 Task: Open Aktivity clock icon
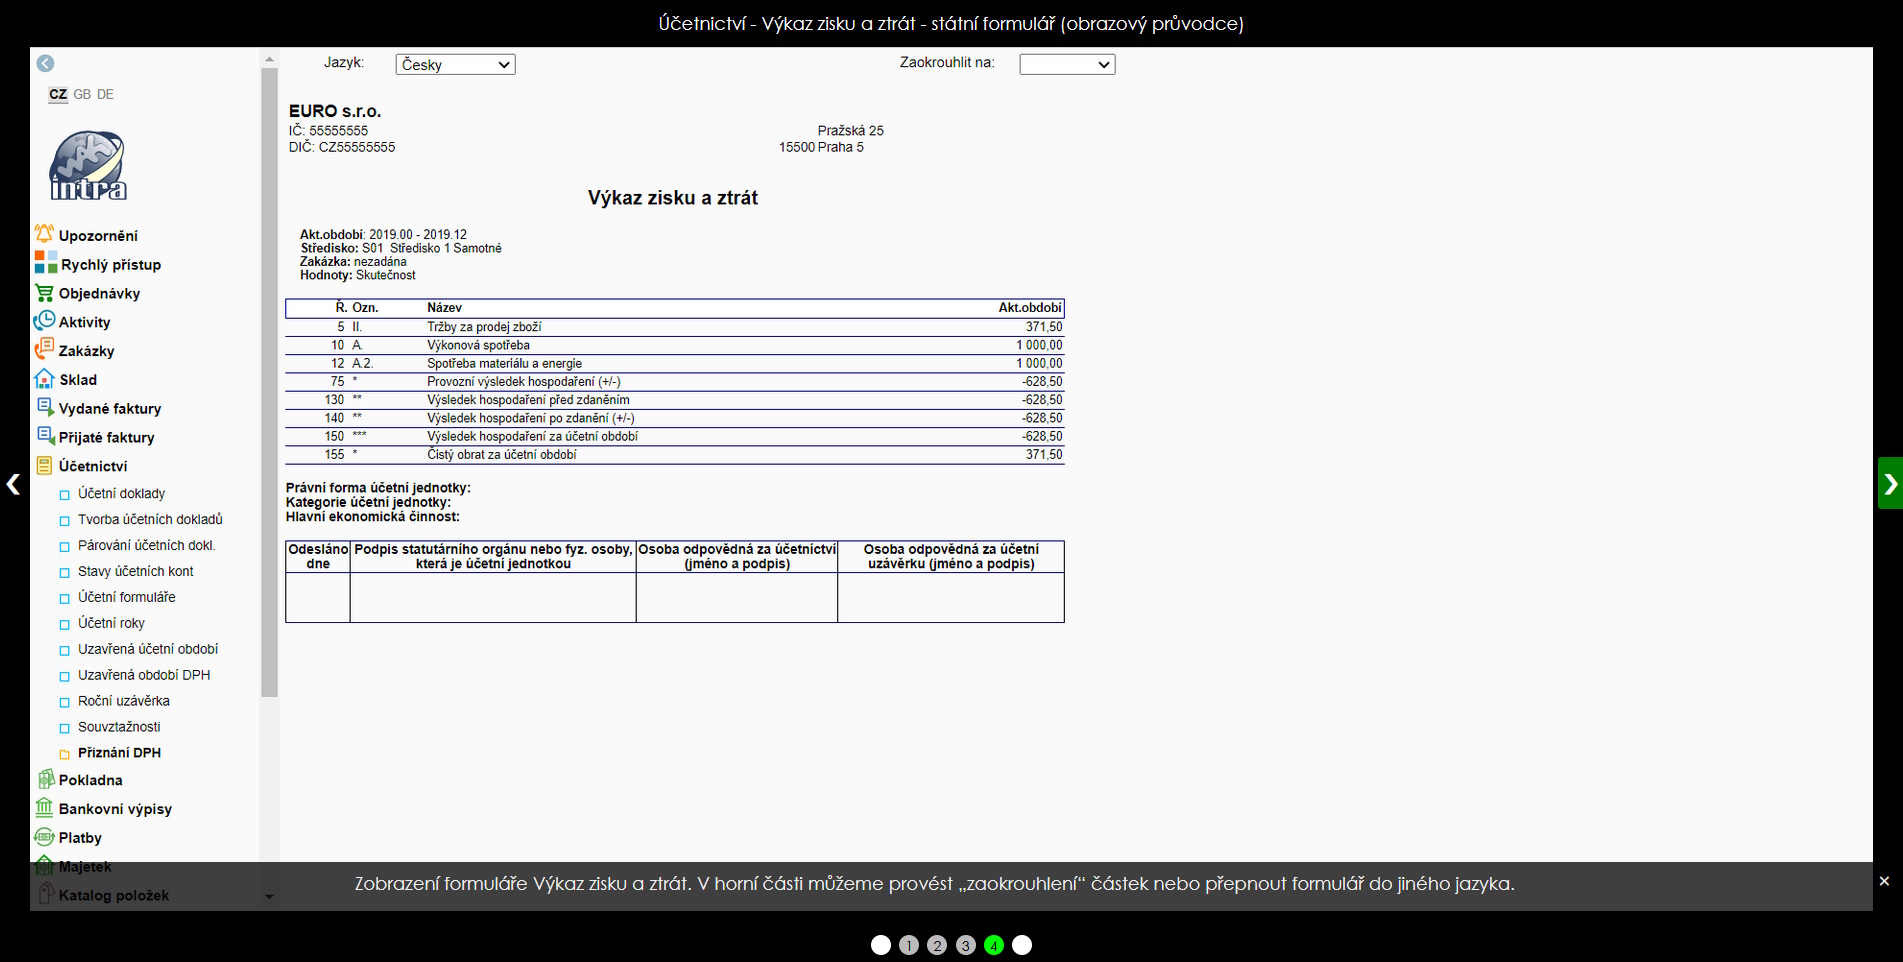pos(44,321)
